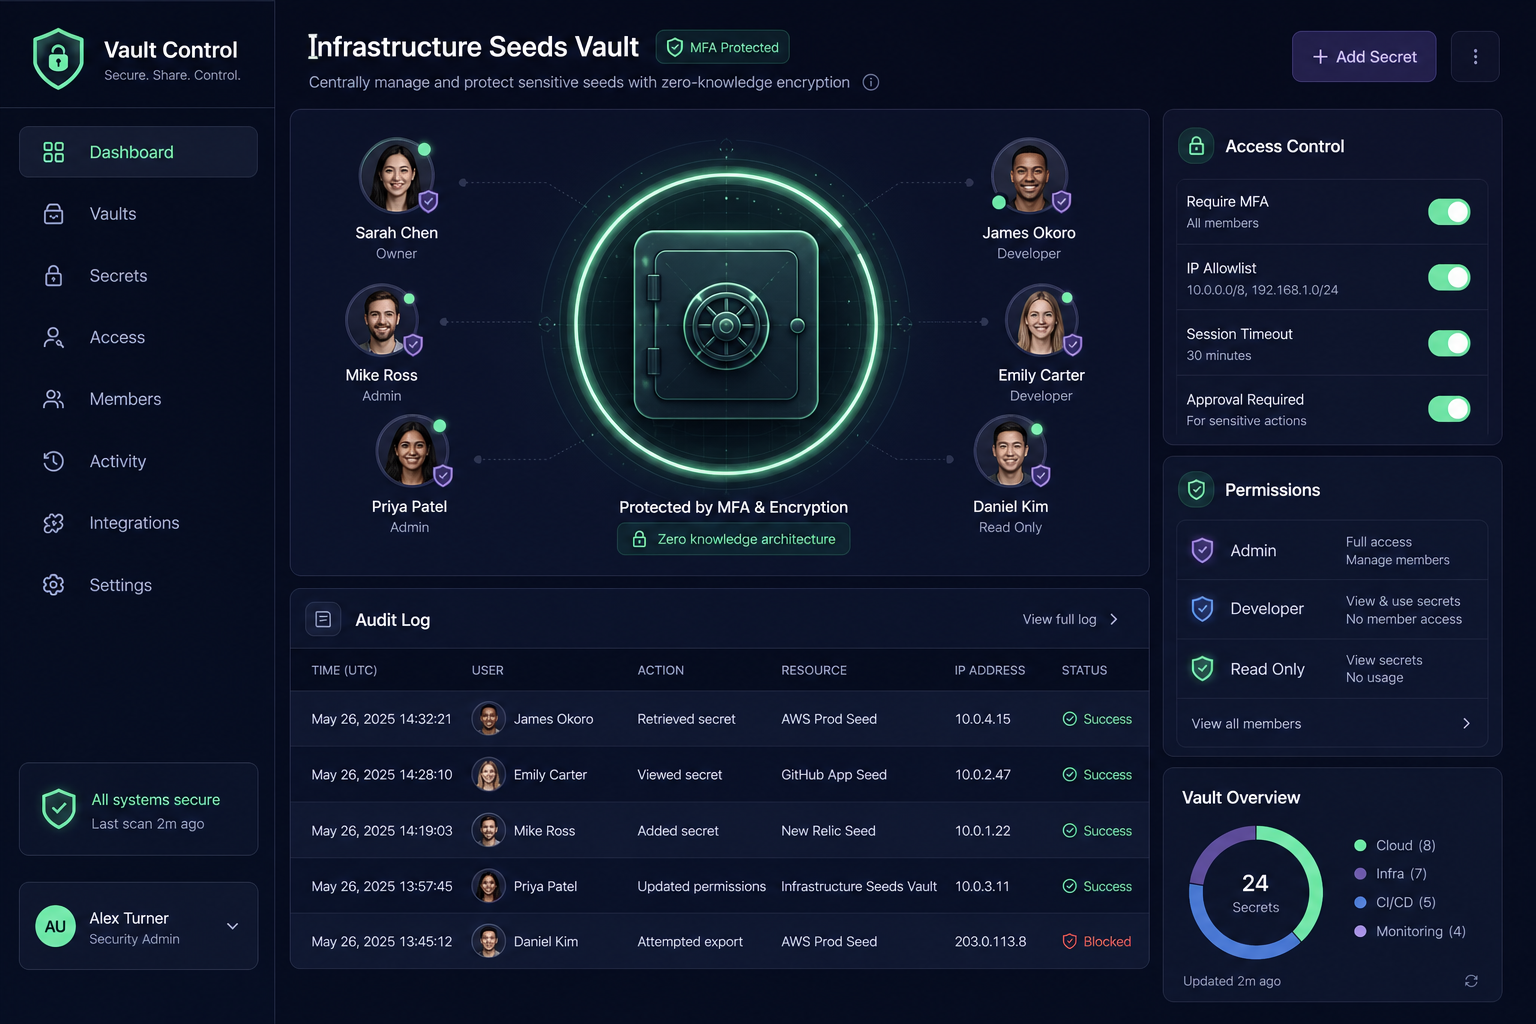Click the Access person-key icon
Viewport: 1536px width, 1024px height.
54,338
